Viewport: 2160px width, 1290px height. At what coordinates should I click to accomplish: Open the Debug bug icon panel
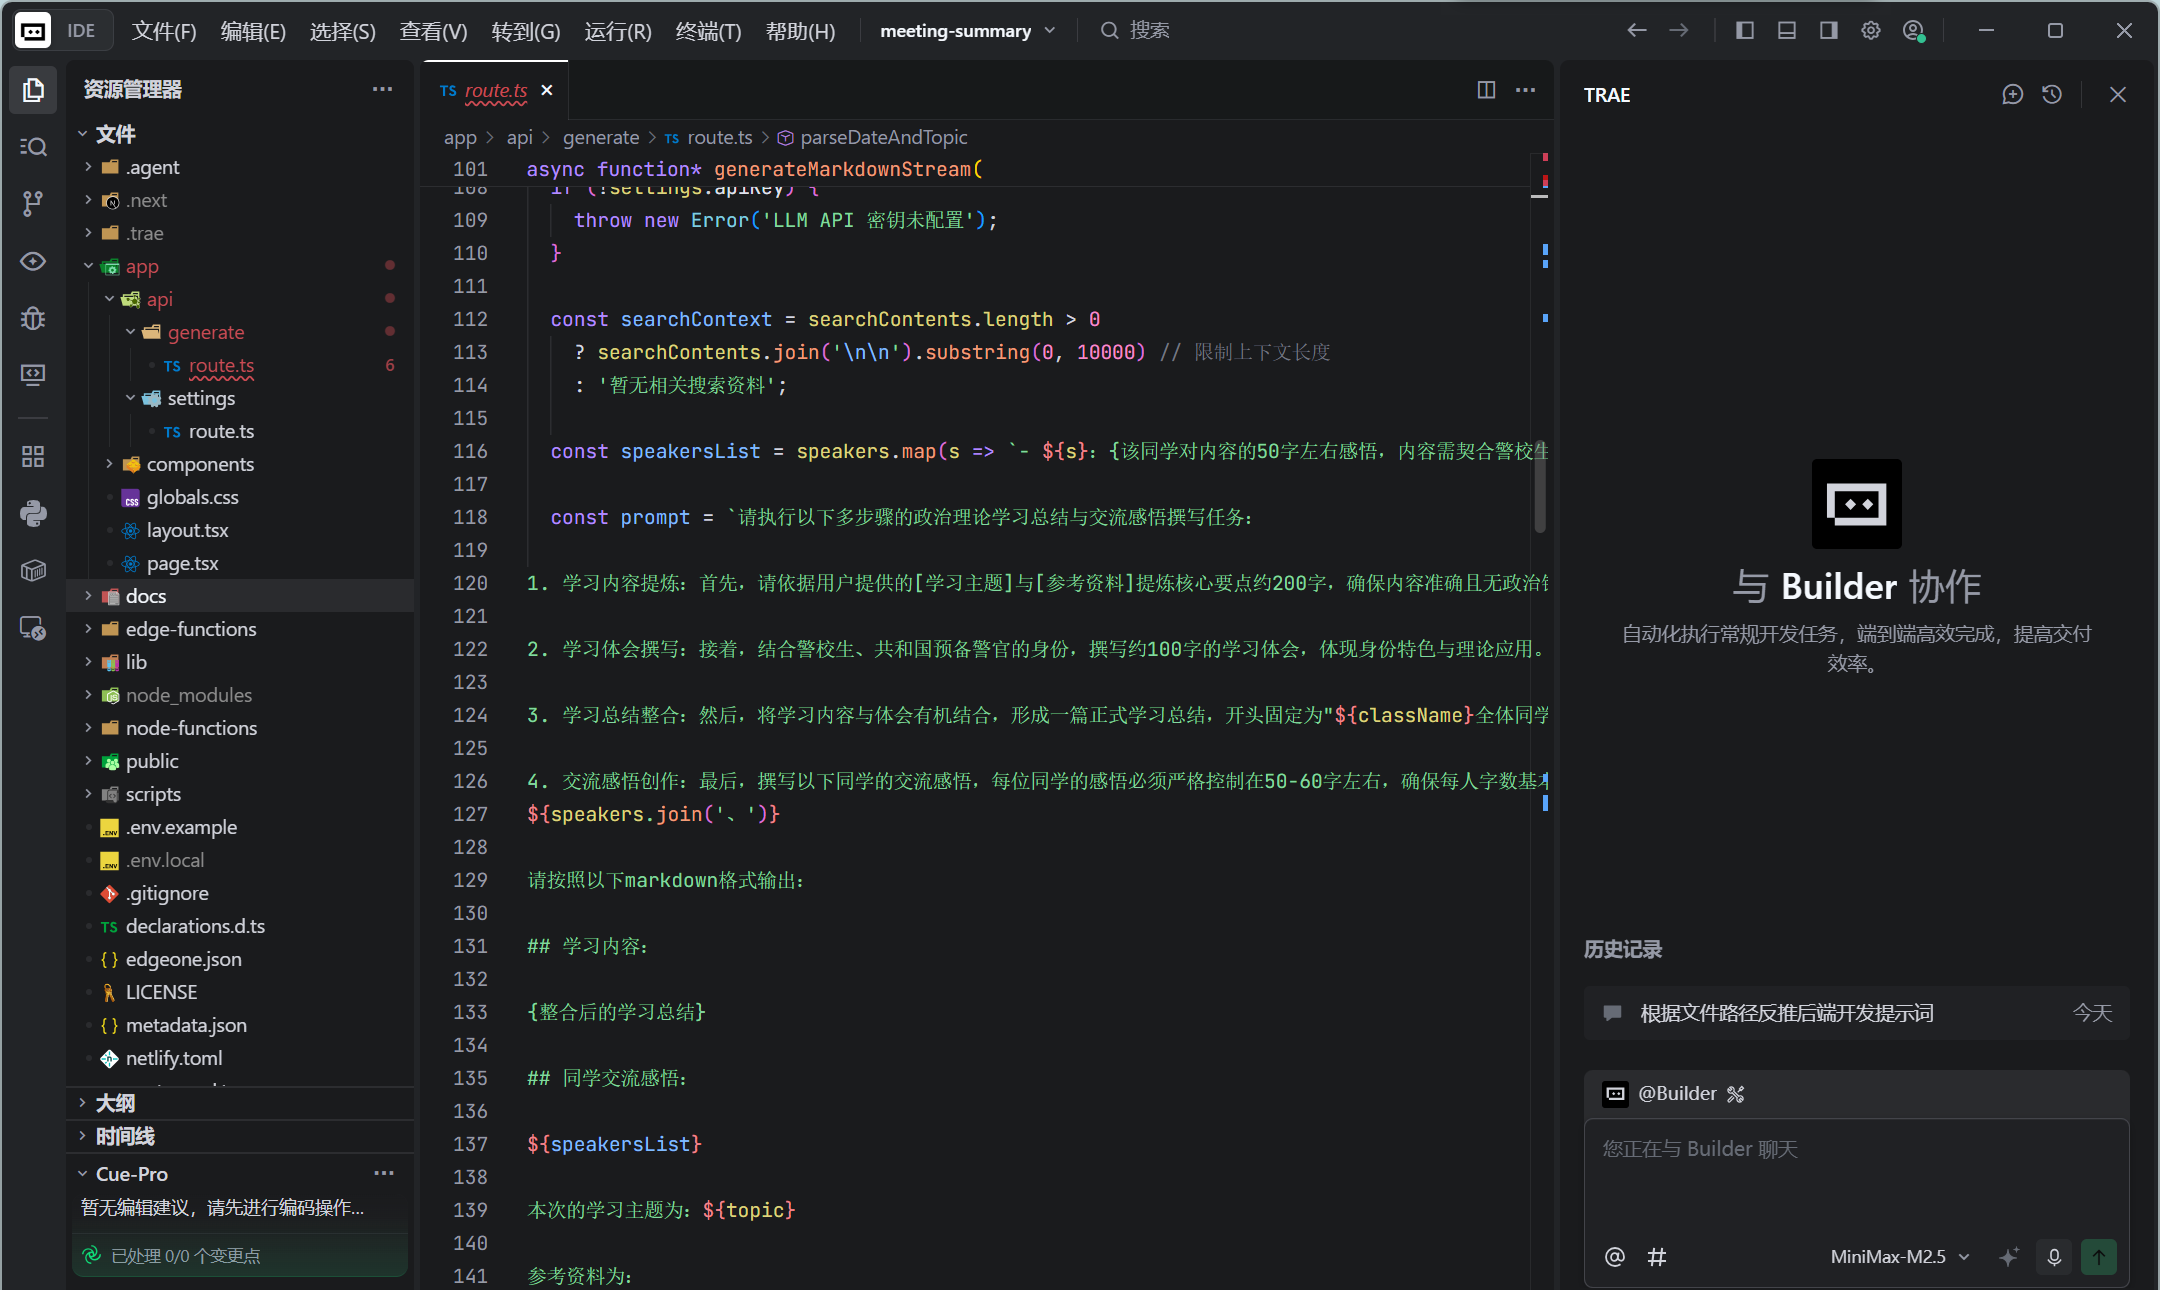[33, 318]
